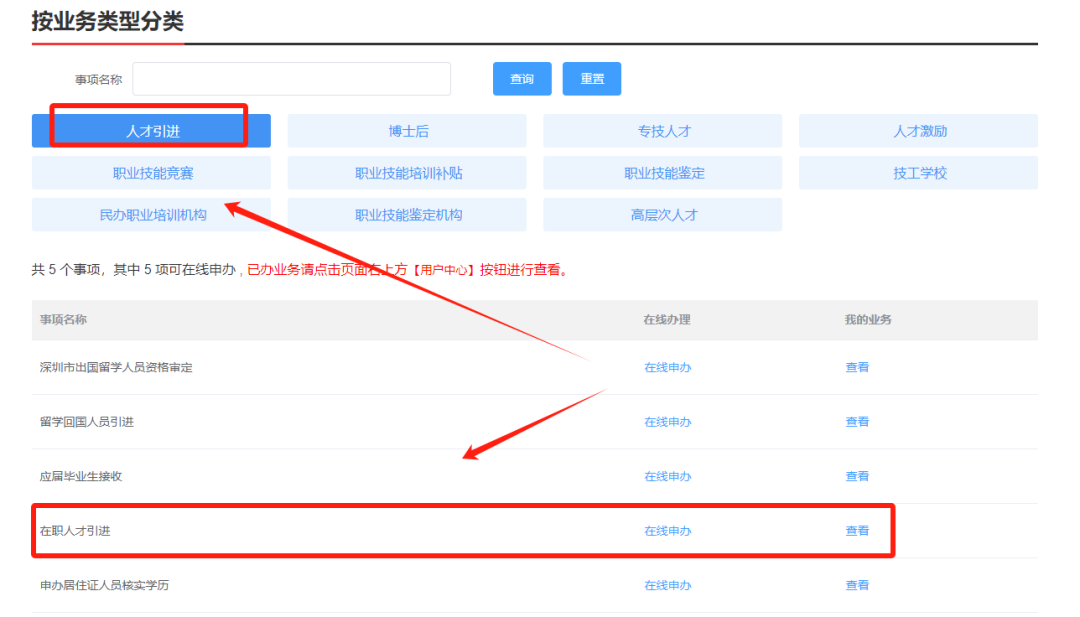Select the 职业技能鉴定 category
The width and height of the screenshot is (1080, 617).
tap(663, 173)
